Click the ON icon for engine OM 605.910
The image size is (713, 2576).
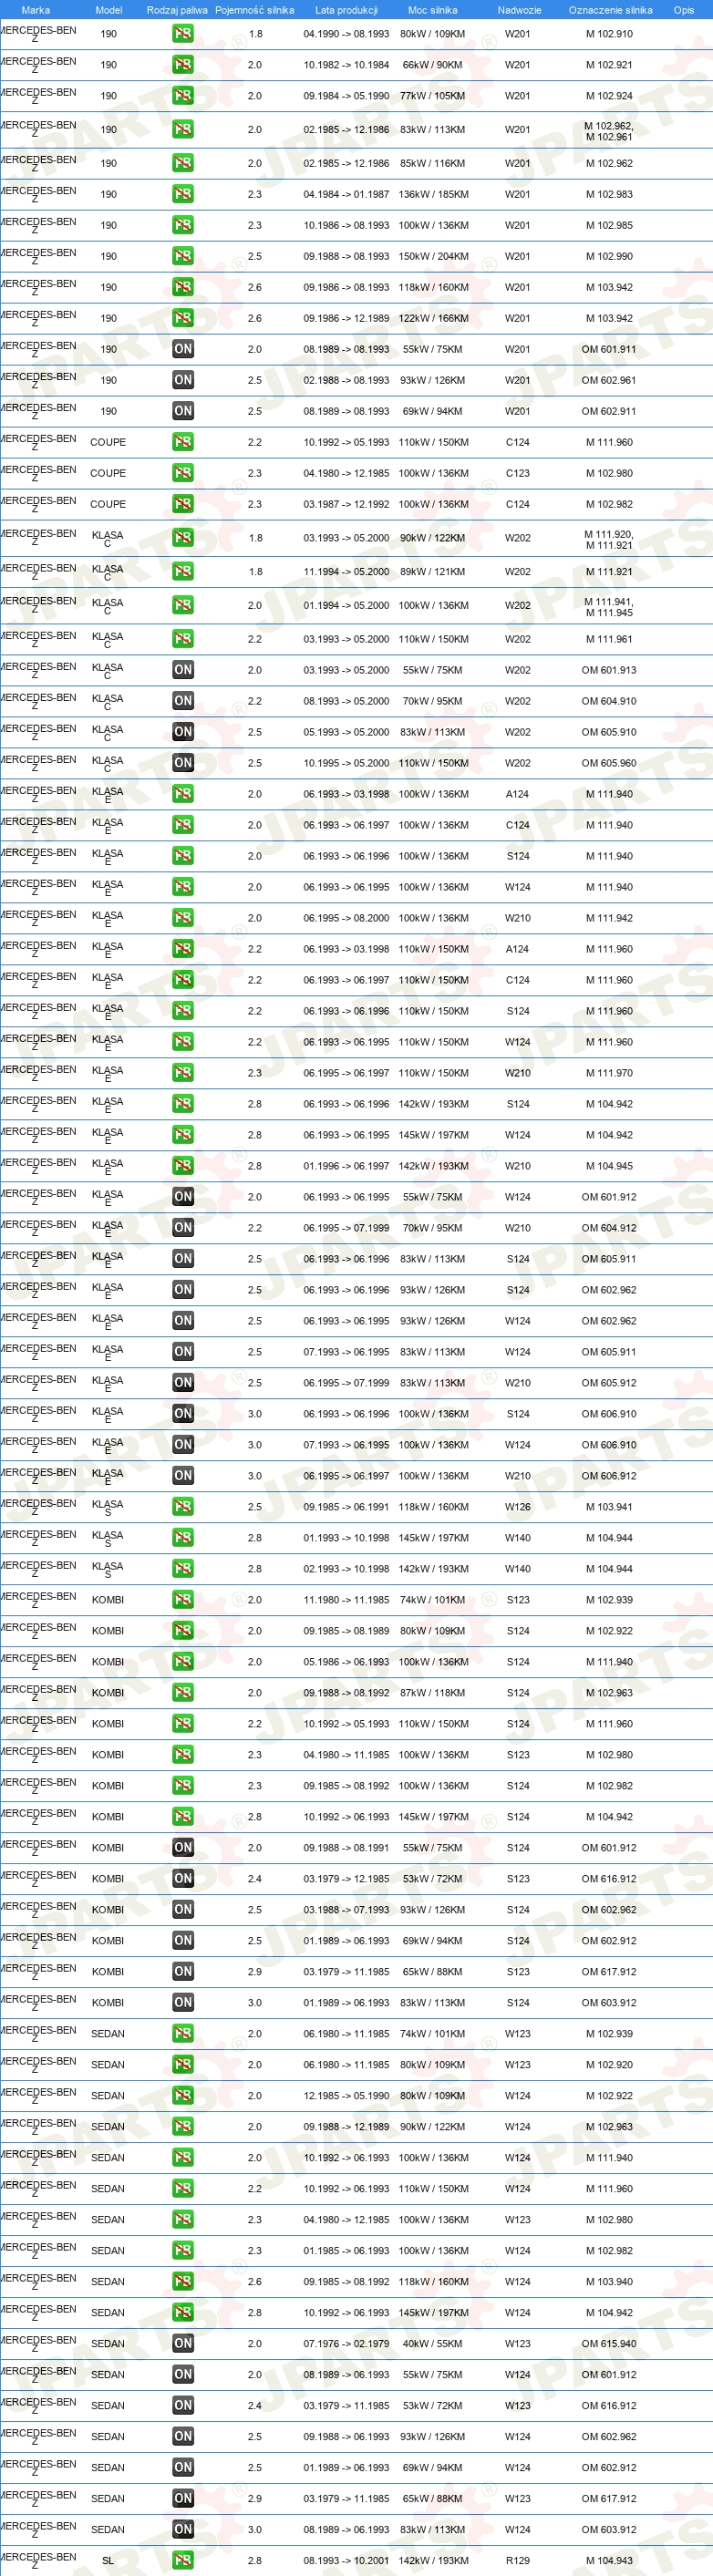click(182, 732)
